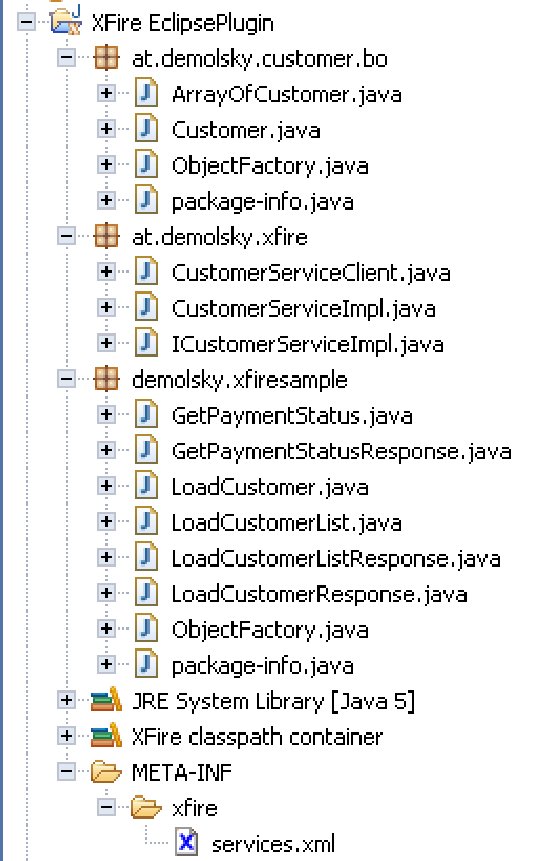Collapse the at.demolsky.xfire package

click(66, 236)
